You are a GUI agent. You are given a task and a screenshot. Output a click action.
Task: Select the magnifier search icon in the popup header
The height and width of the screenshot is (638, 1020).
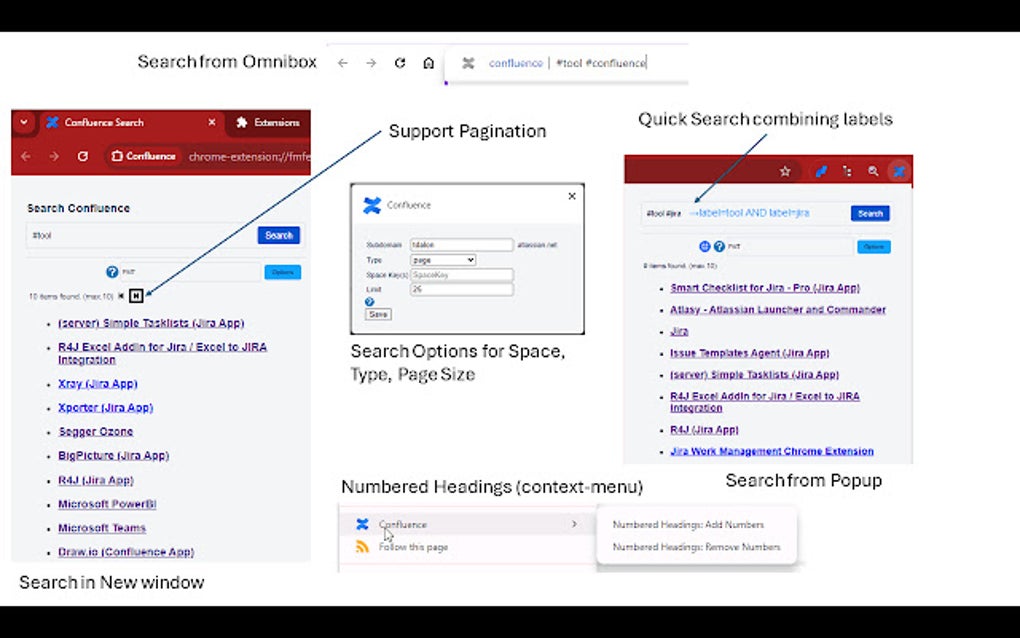pyautogui.click(x=872, y=170)
